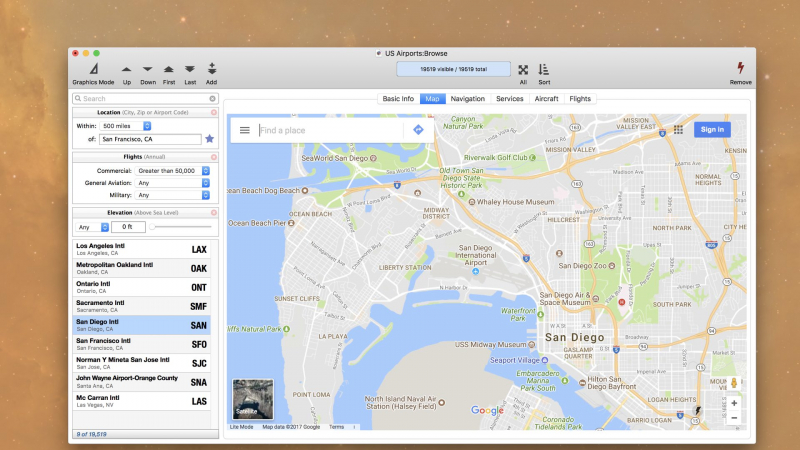Open the Flights tab
Image resolution: width=800 pixels, height=450 pixels.
(x=580, y=98)
